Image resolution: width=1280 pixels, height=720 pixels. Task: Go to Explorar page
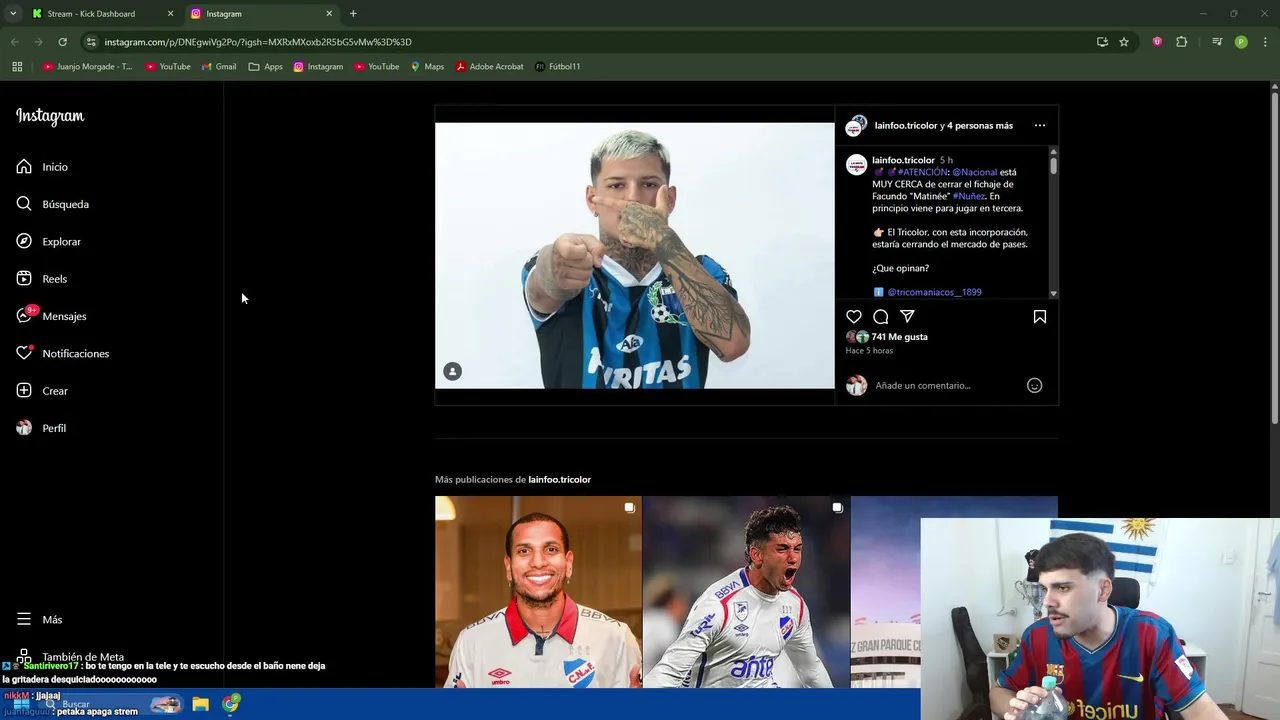[48, 242]
